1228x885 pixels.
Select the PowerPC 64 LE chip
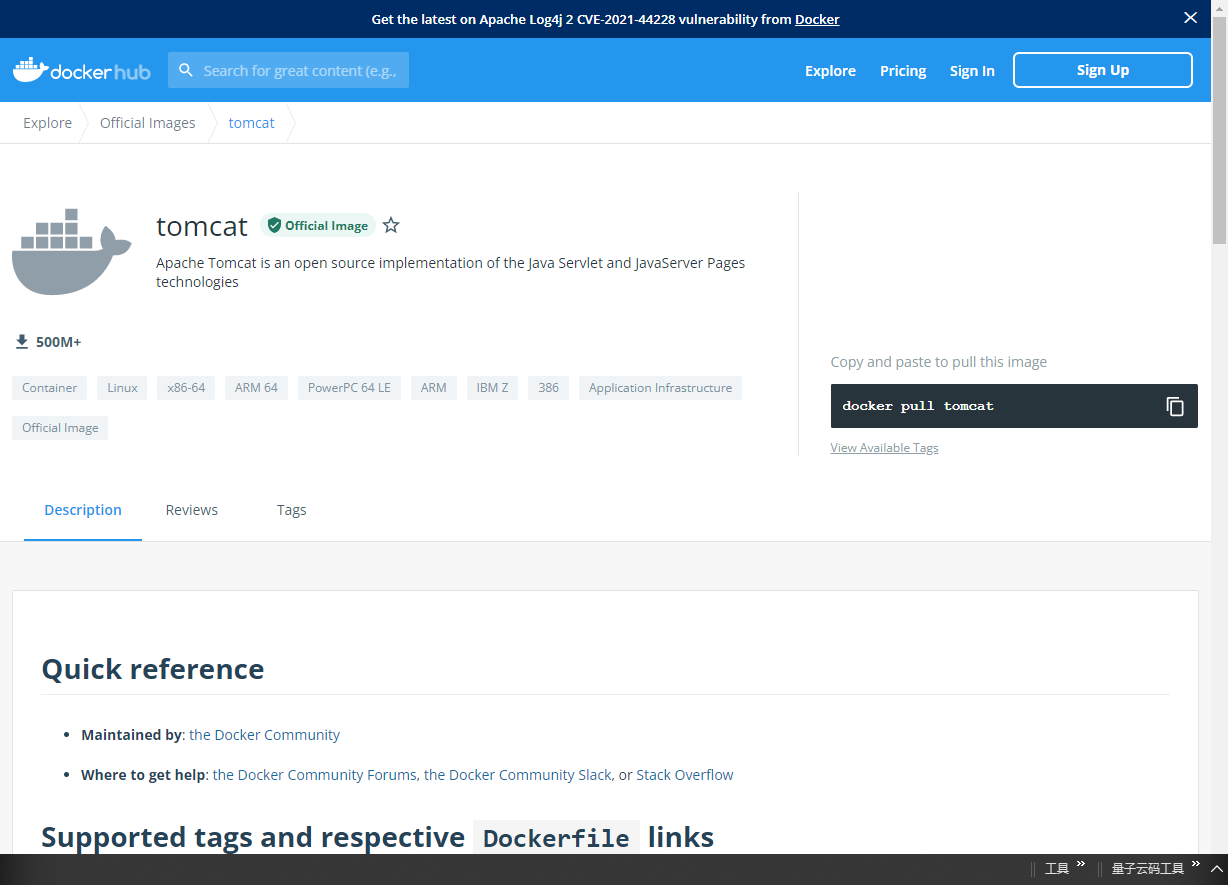click(349, 388)
